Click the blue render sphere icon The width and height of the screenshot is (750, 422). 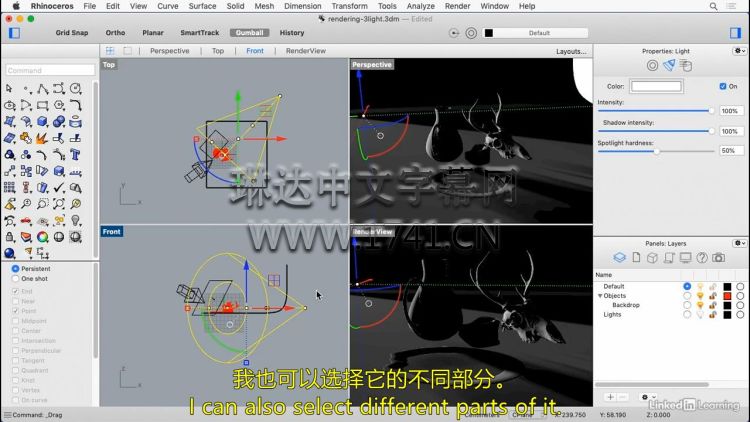click(x=10, y=253)
